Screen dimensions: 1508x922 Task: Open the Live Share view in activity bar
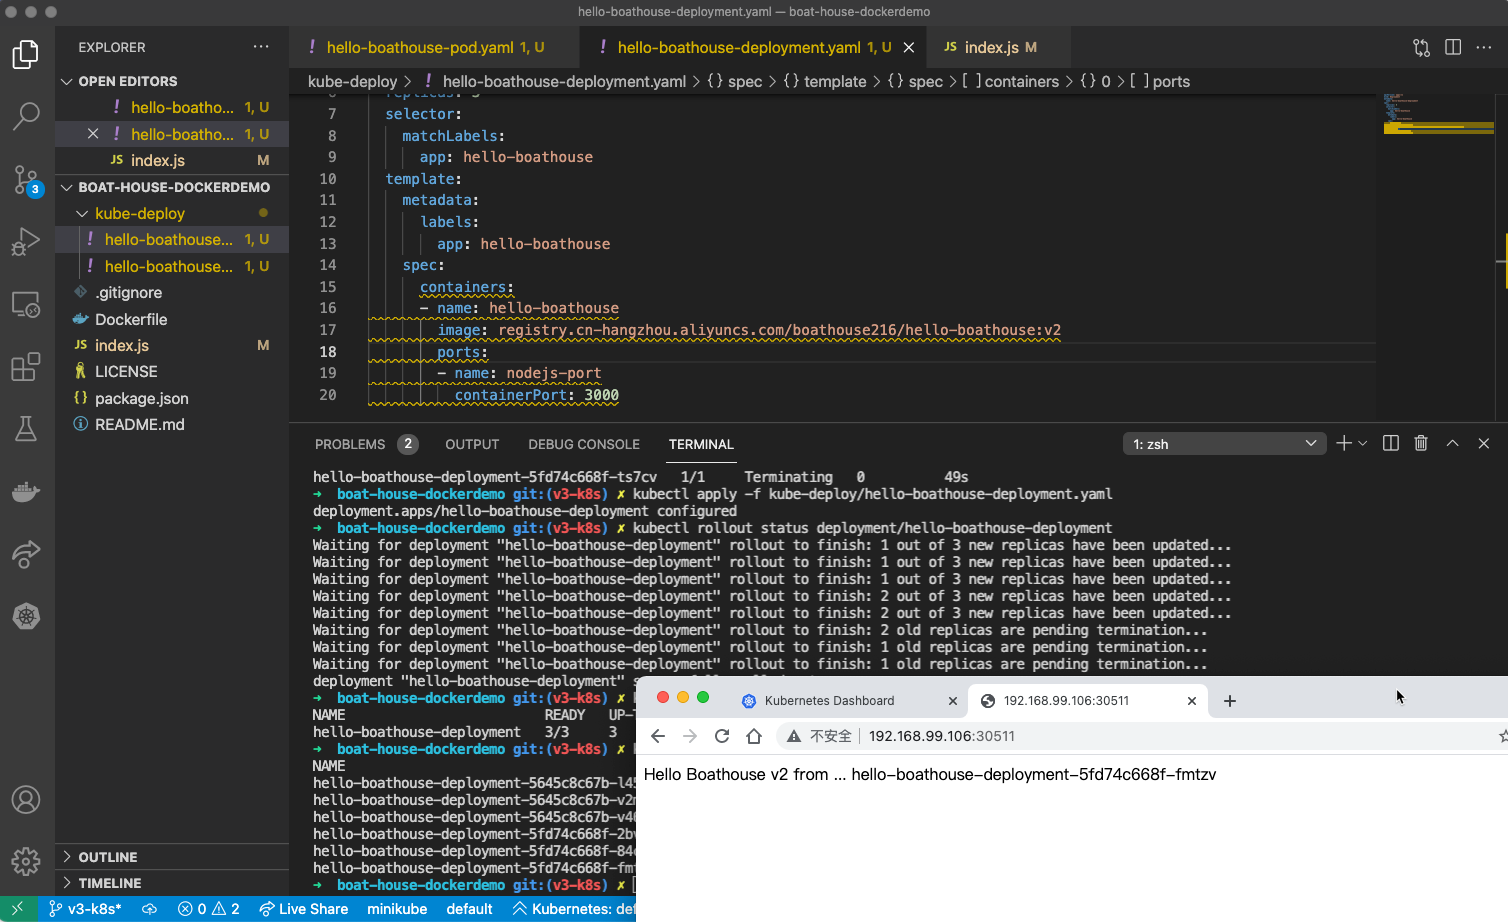point(26,553)
